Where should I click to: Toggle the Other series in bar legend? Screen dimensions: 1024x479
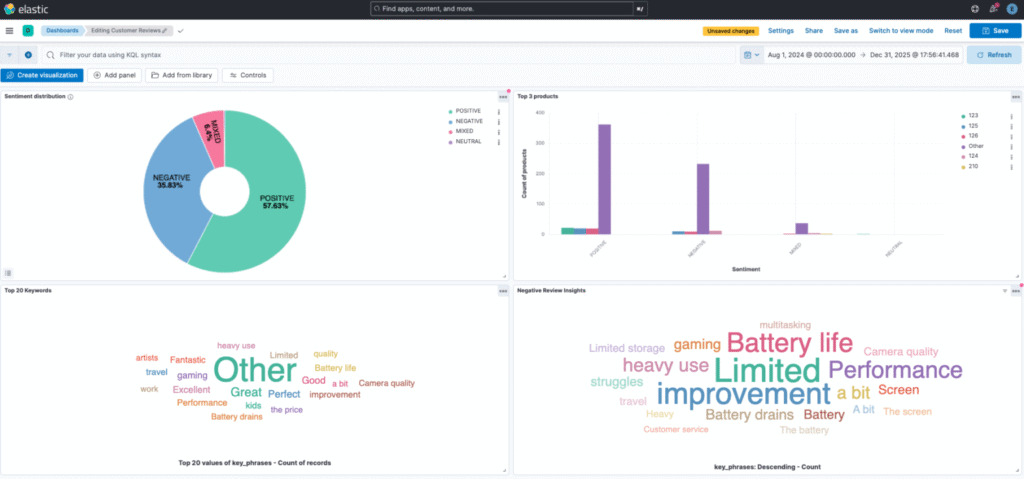point(977,146)
